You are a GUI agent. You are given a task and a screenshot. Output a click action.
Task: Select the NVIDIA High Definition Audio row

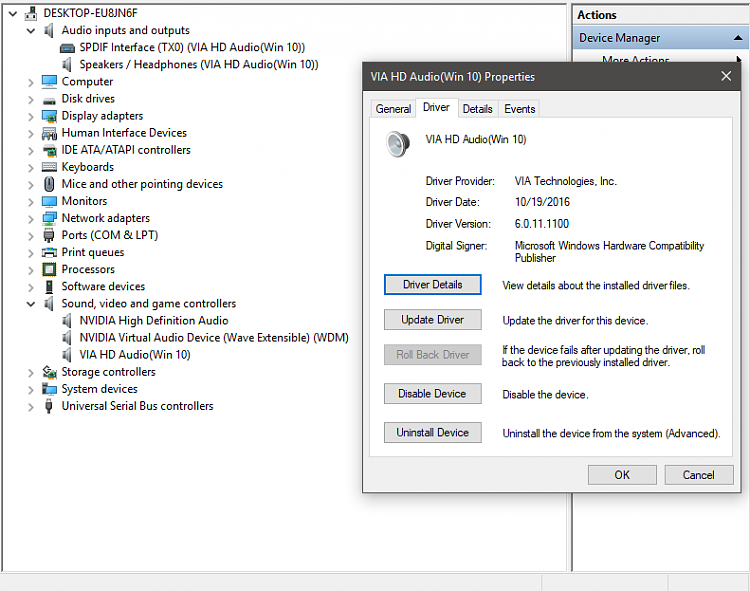click(154, 321)
